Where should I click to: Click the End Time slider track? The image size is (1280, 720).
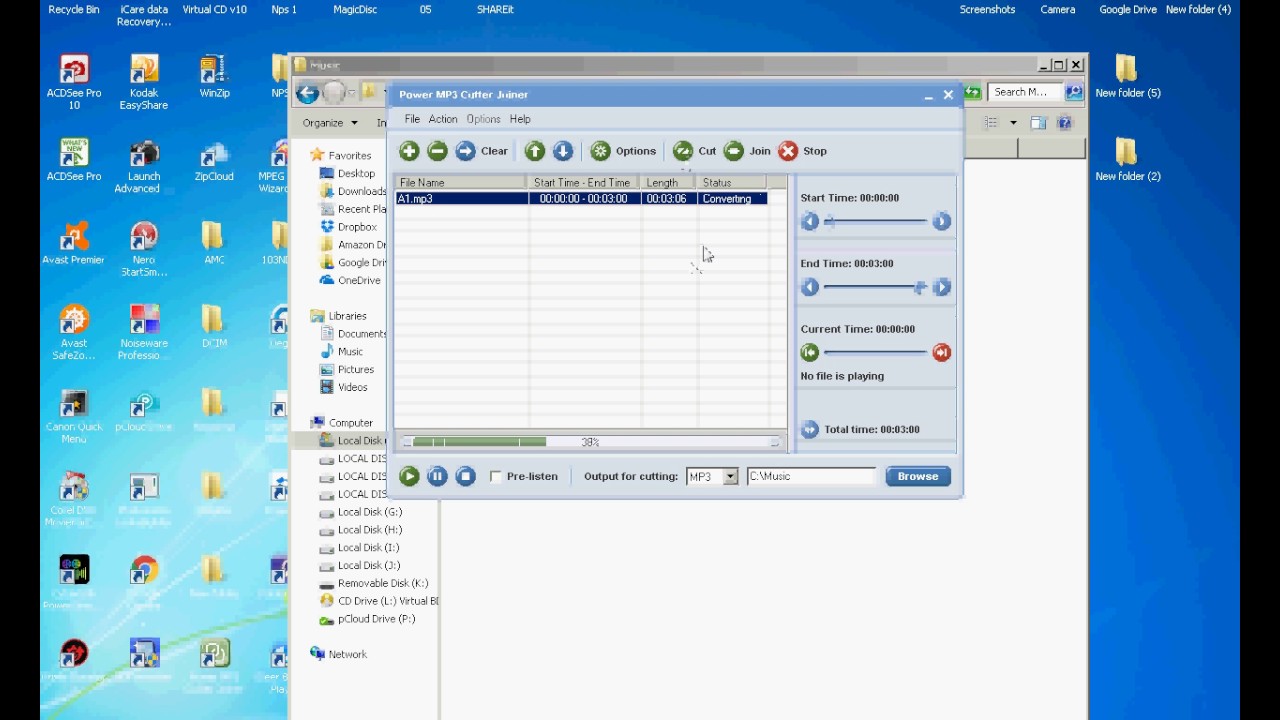pos(876,288)
